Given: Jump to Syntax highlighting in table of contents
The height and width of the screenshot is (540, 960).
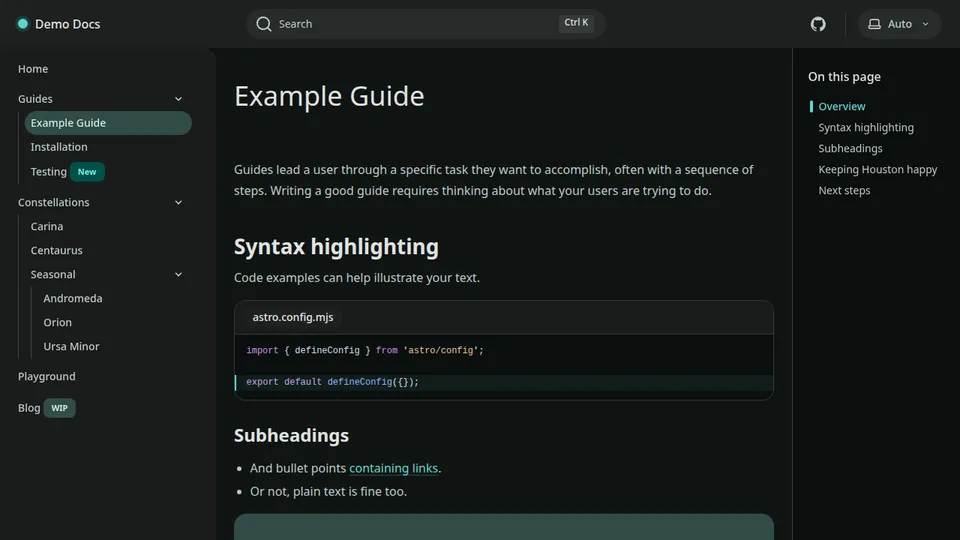Looking at the screenshot, I should (x=866, y=127).
